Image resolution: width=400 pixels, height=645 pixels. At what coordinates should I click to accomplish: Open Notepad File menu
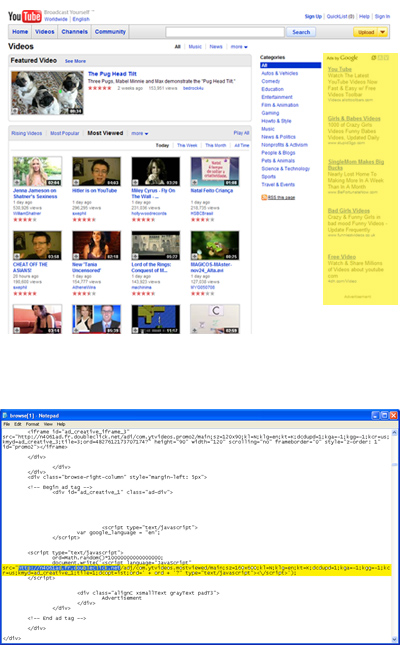pos(6,424)
